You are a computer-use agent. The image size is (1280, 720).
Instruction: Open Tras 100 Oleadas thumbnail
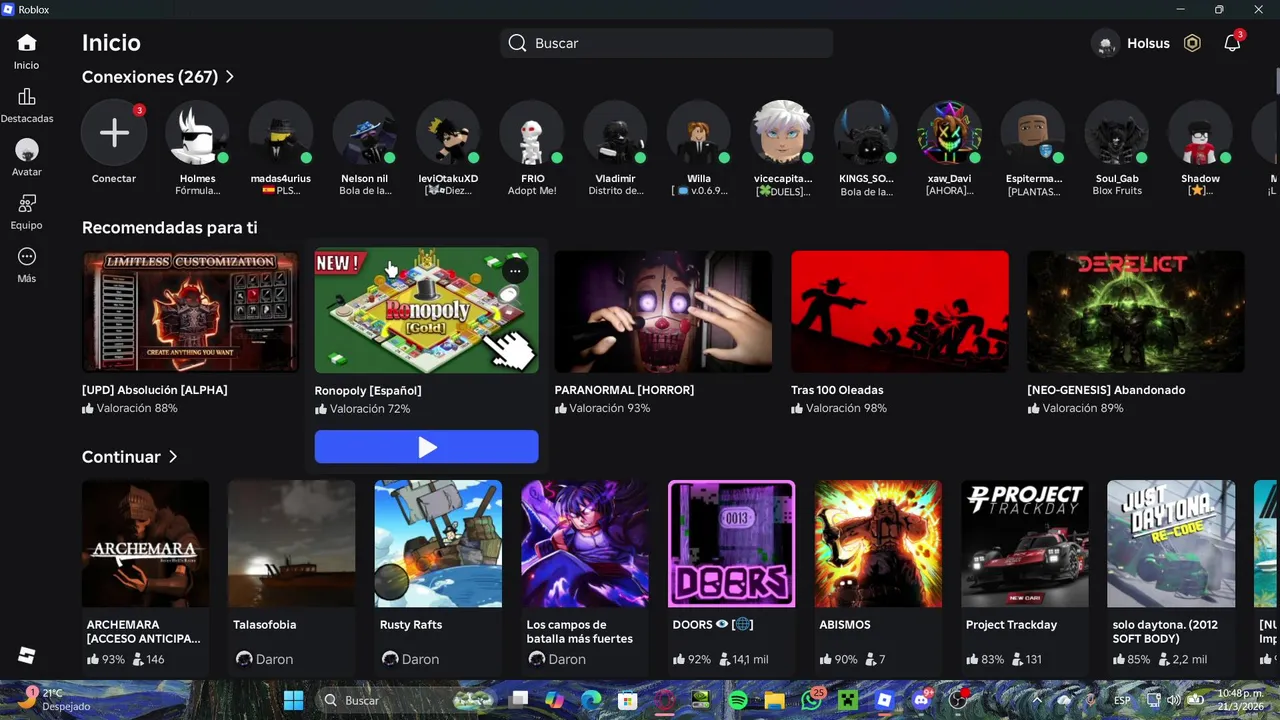900,311
